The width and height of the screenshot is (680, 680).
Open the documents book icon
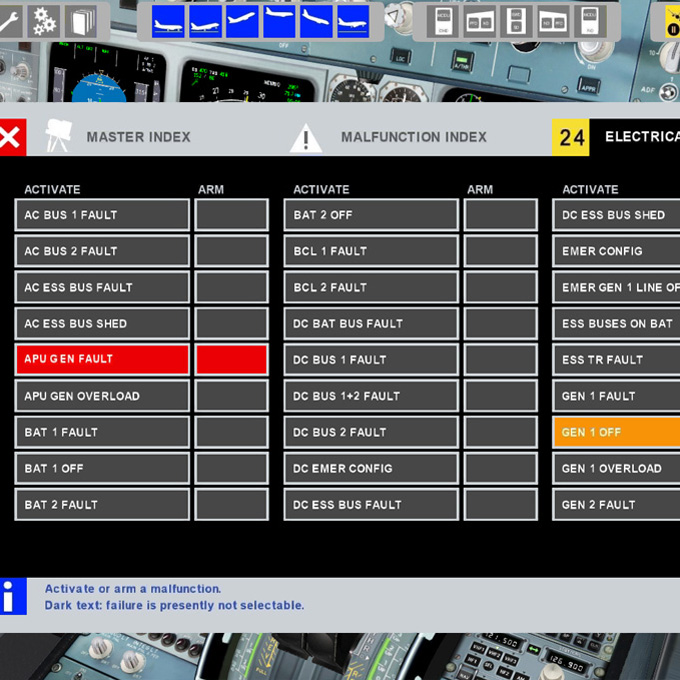click(x=81, y=21)
